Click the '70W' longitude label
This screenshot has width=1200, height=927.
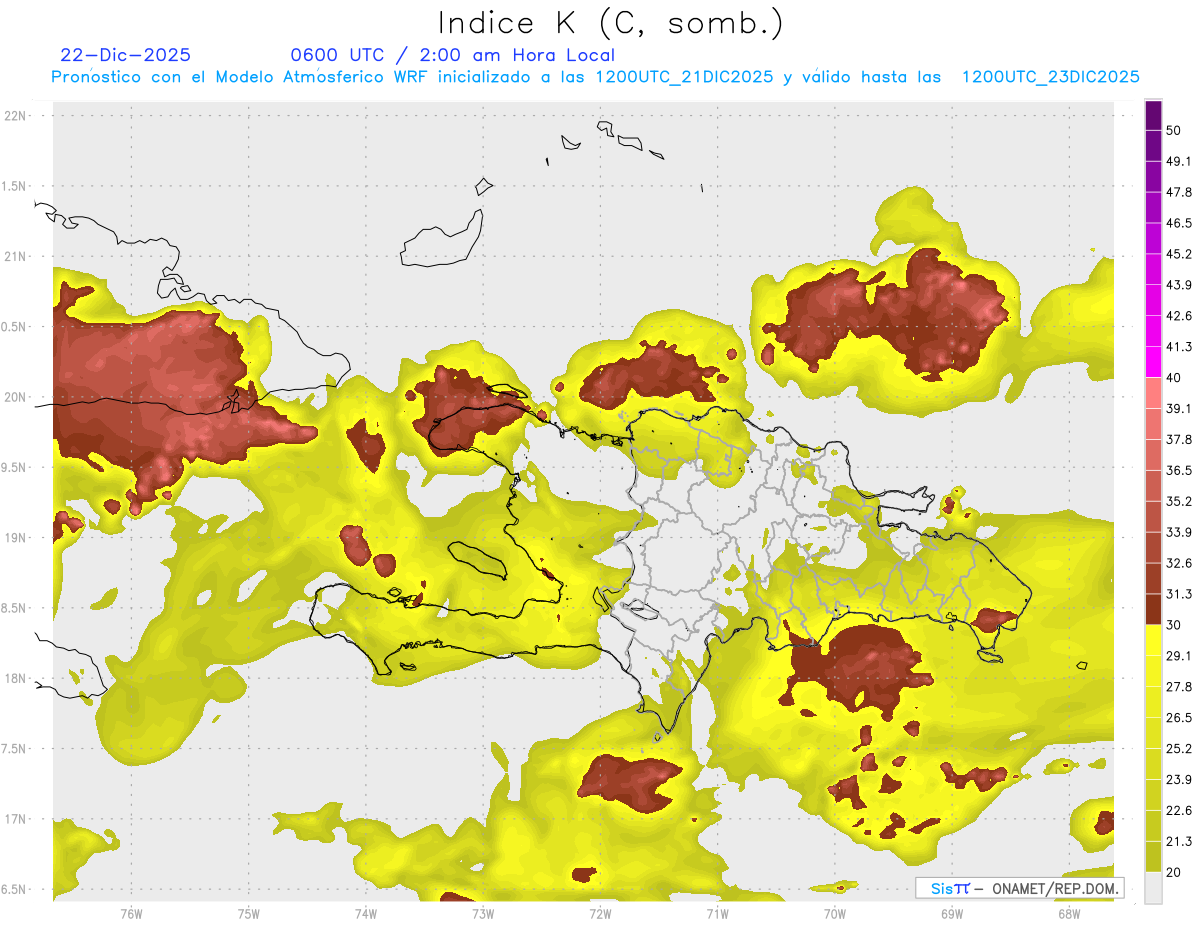(x=835, y=914)
